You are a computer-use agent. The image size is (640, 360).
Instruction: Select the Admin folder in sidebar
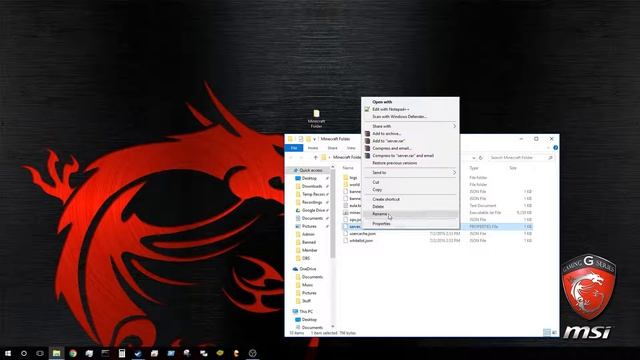(x=305, y=234)
